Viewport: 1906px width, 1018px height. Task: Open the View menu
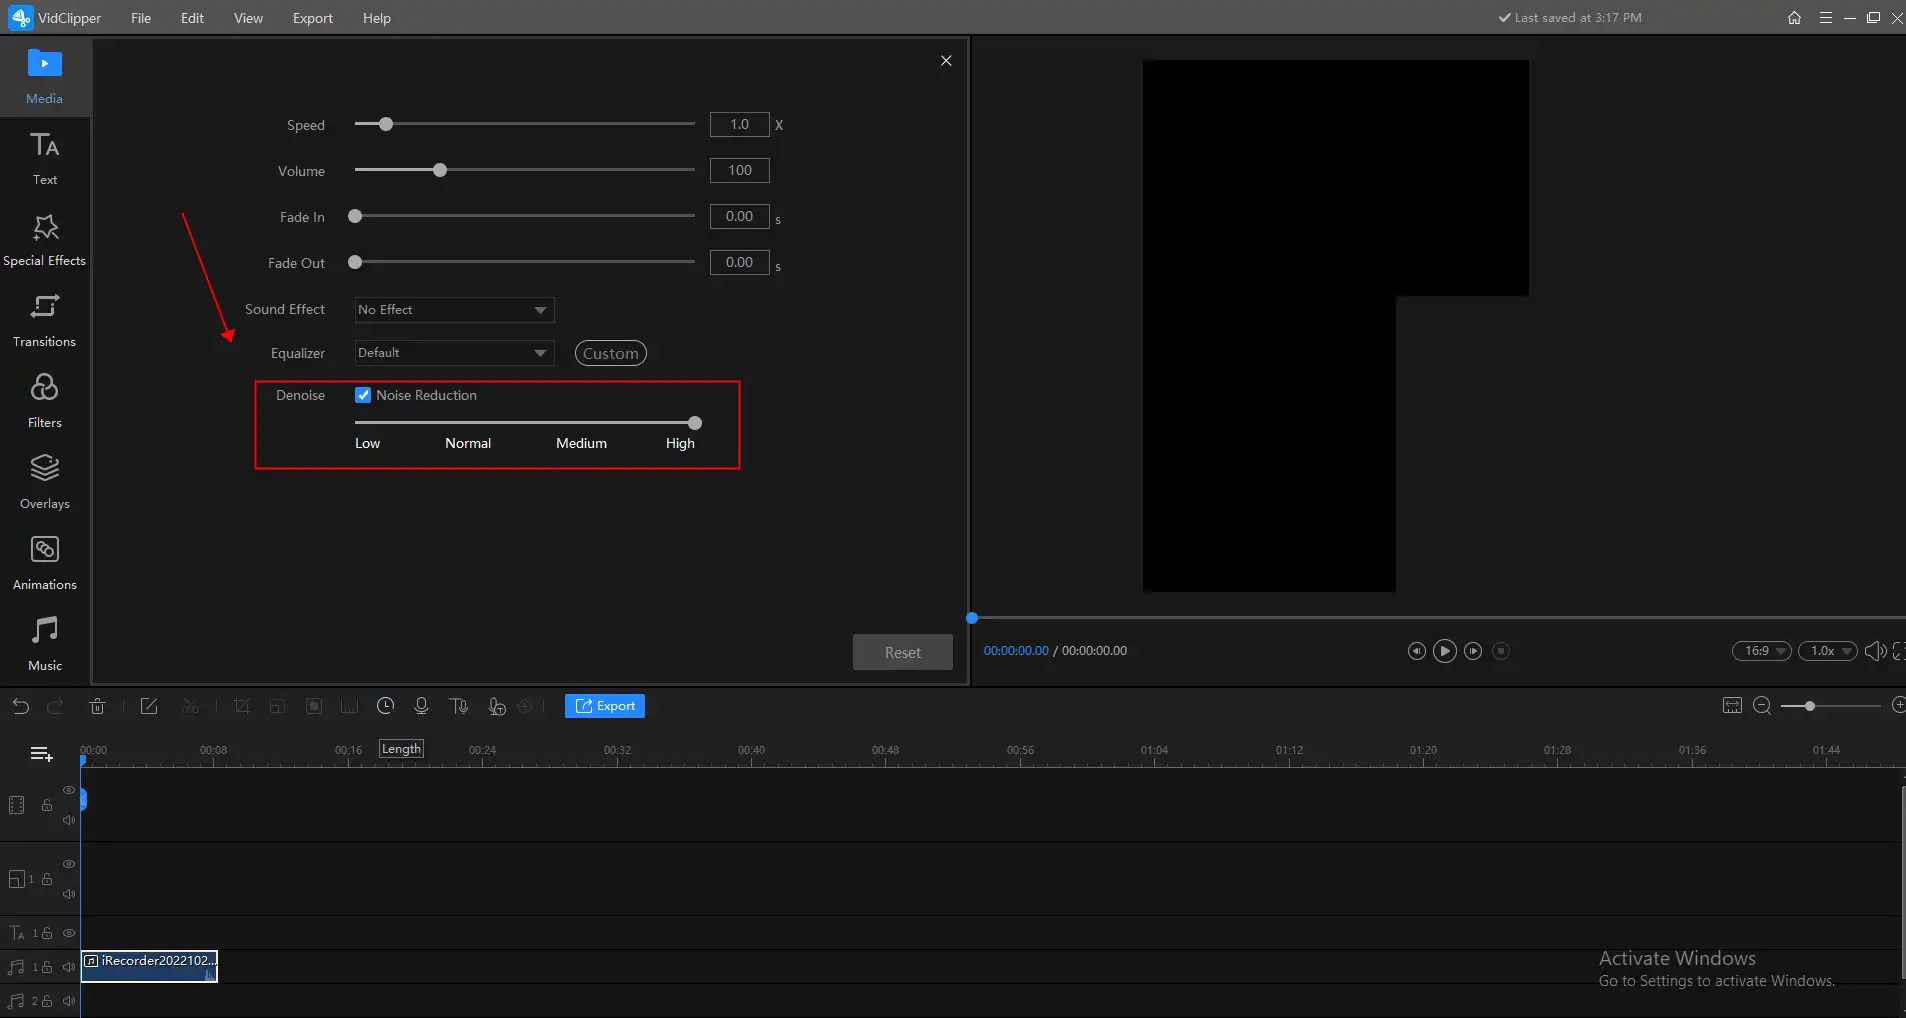point(246,17)
